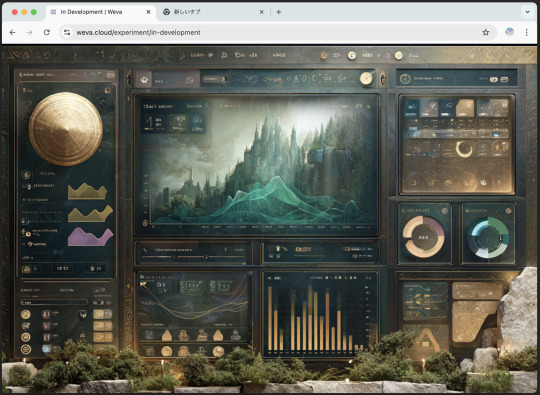Toggle the upper switch in lower-left panel
This screenshot has height=395, width=540.
tap(100, 291)
